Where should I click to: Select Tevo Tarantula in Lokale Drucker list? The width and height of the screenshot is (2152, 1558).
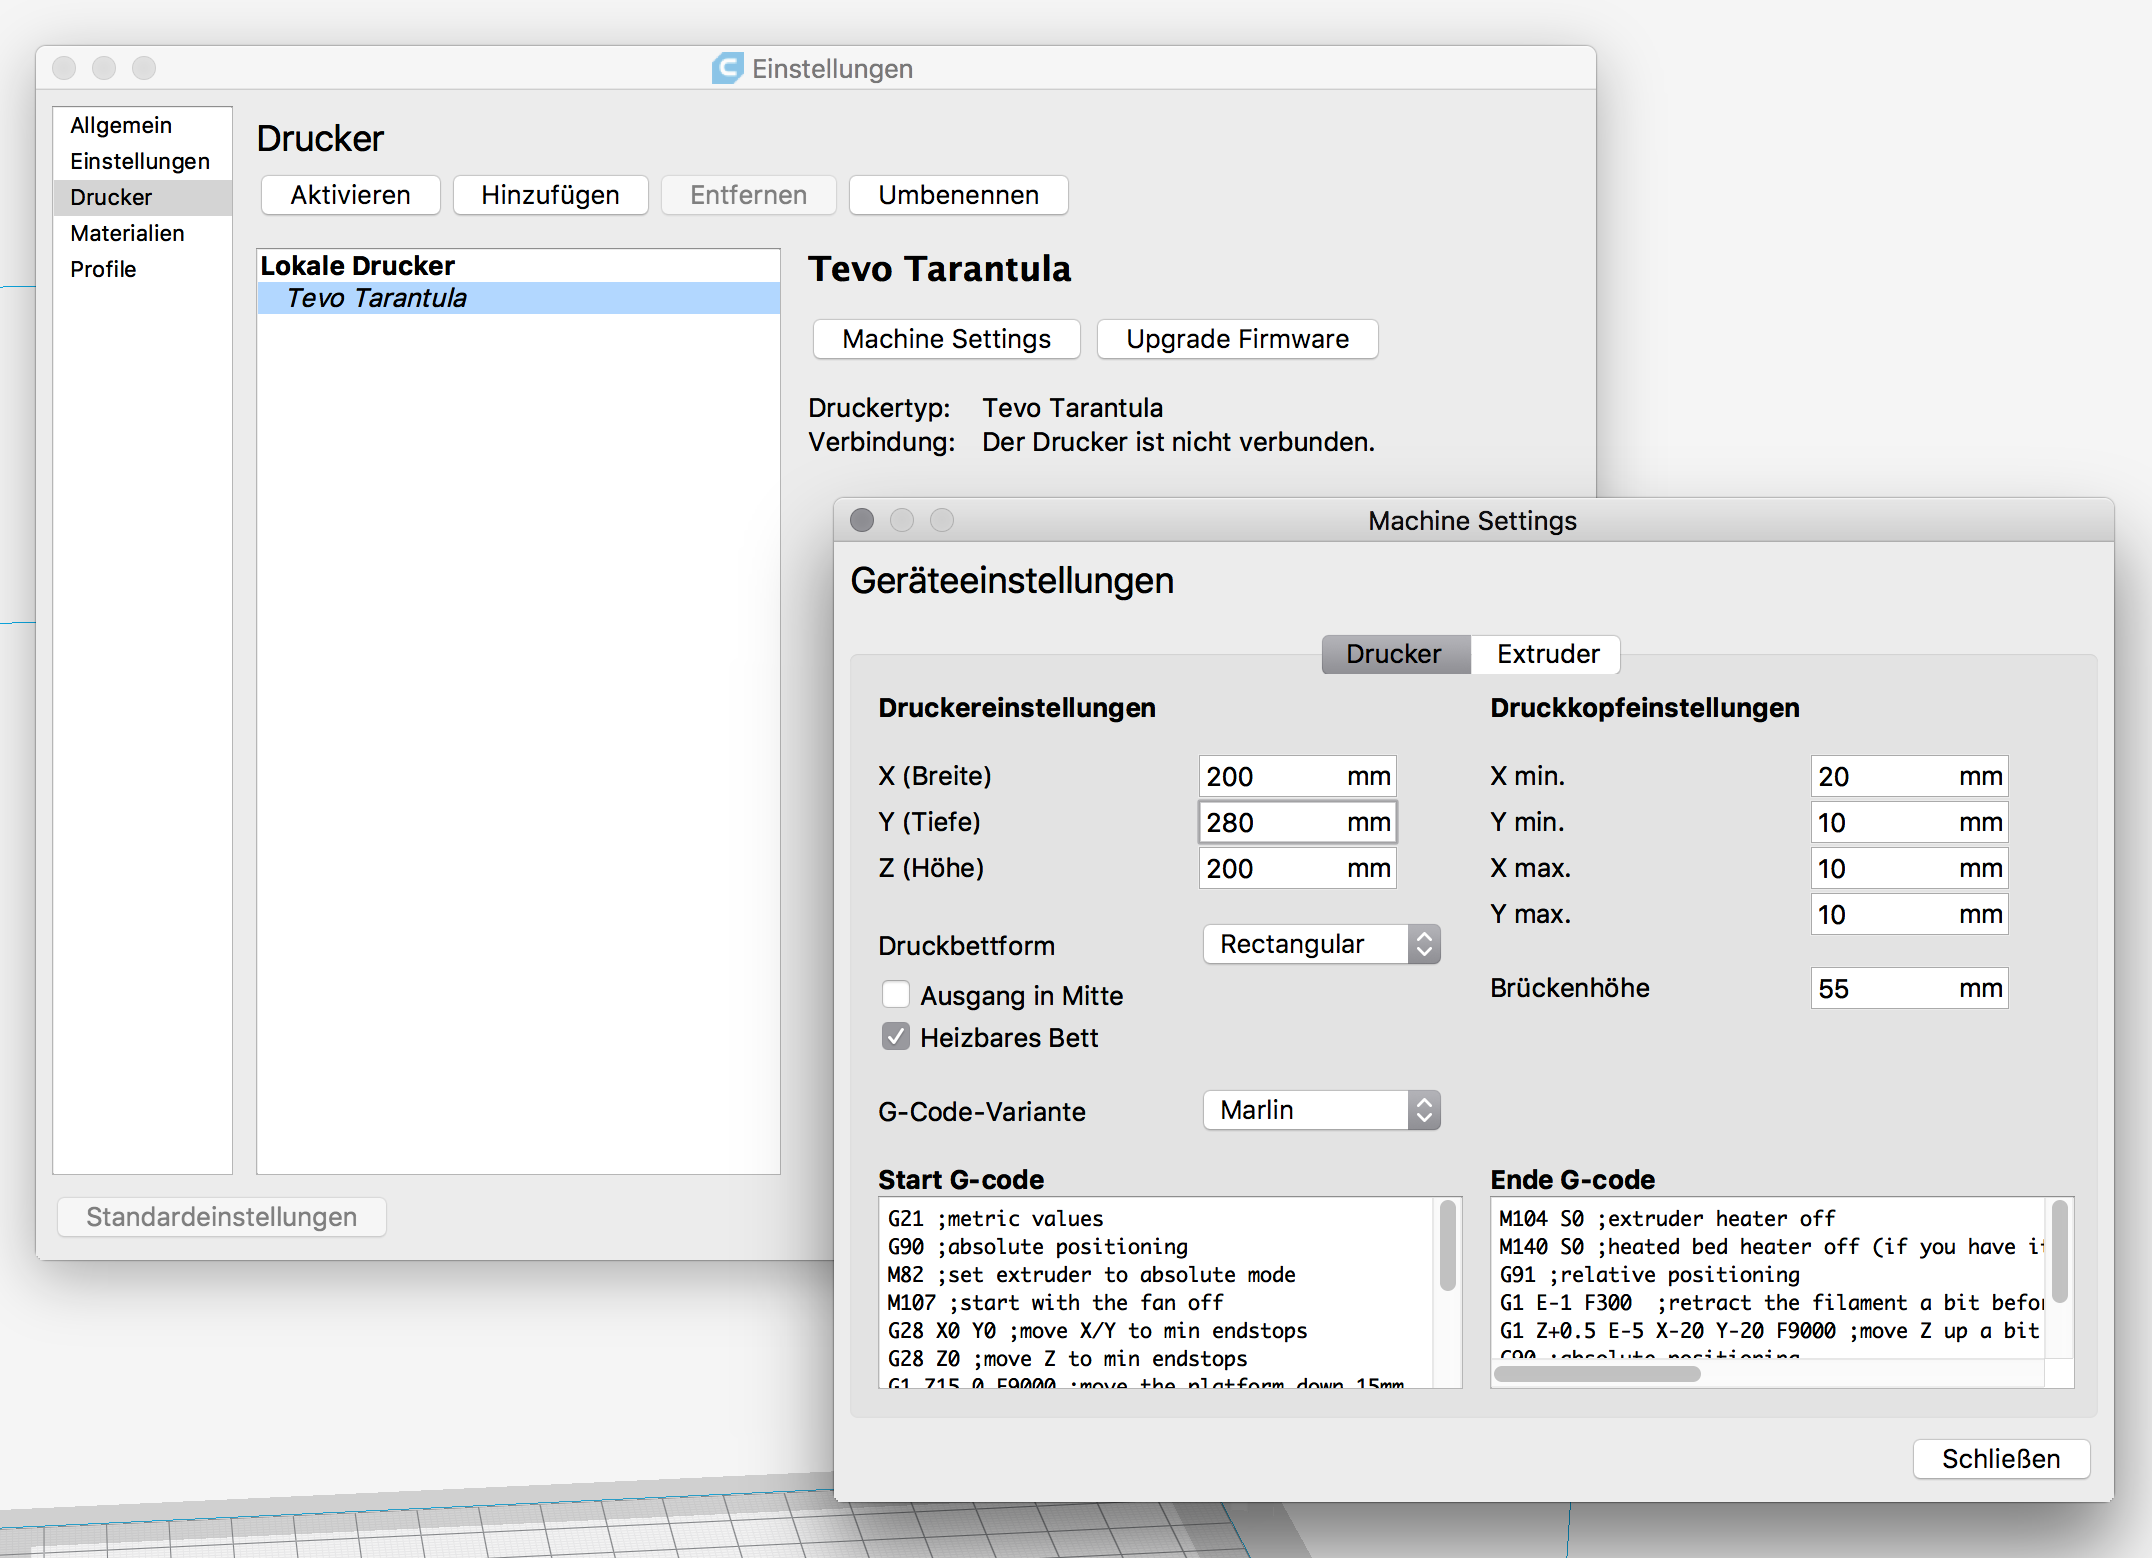click(518, 298)
